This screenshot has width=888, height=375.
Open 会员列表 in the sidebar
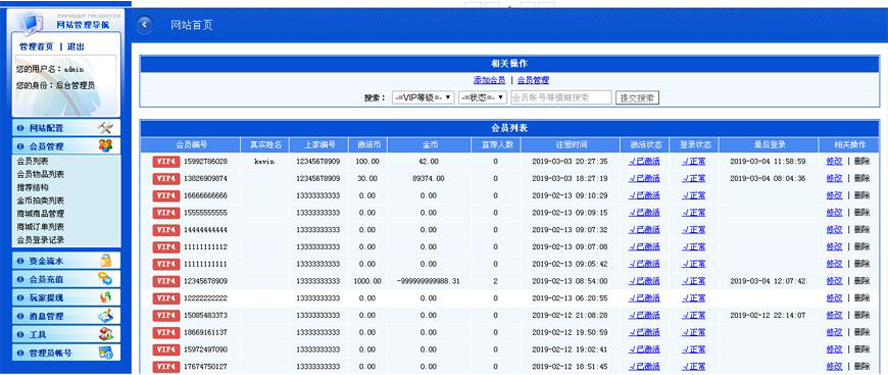click(33, 161)
